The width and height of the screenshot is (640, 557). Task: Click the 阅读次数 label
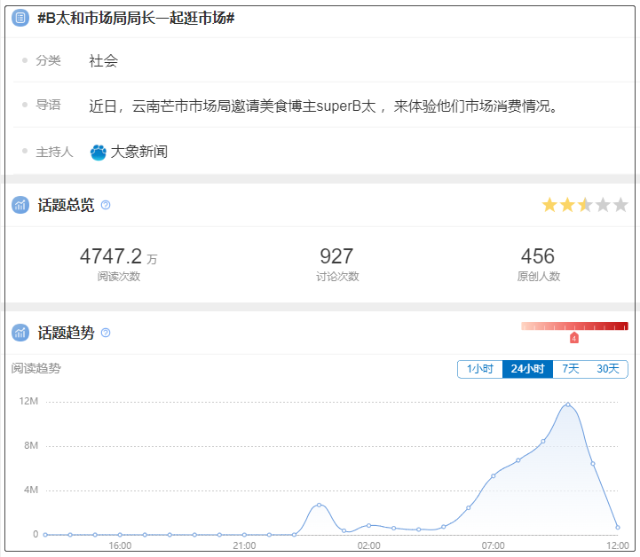pyautogui.click(x=119, y=276)
